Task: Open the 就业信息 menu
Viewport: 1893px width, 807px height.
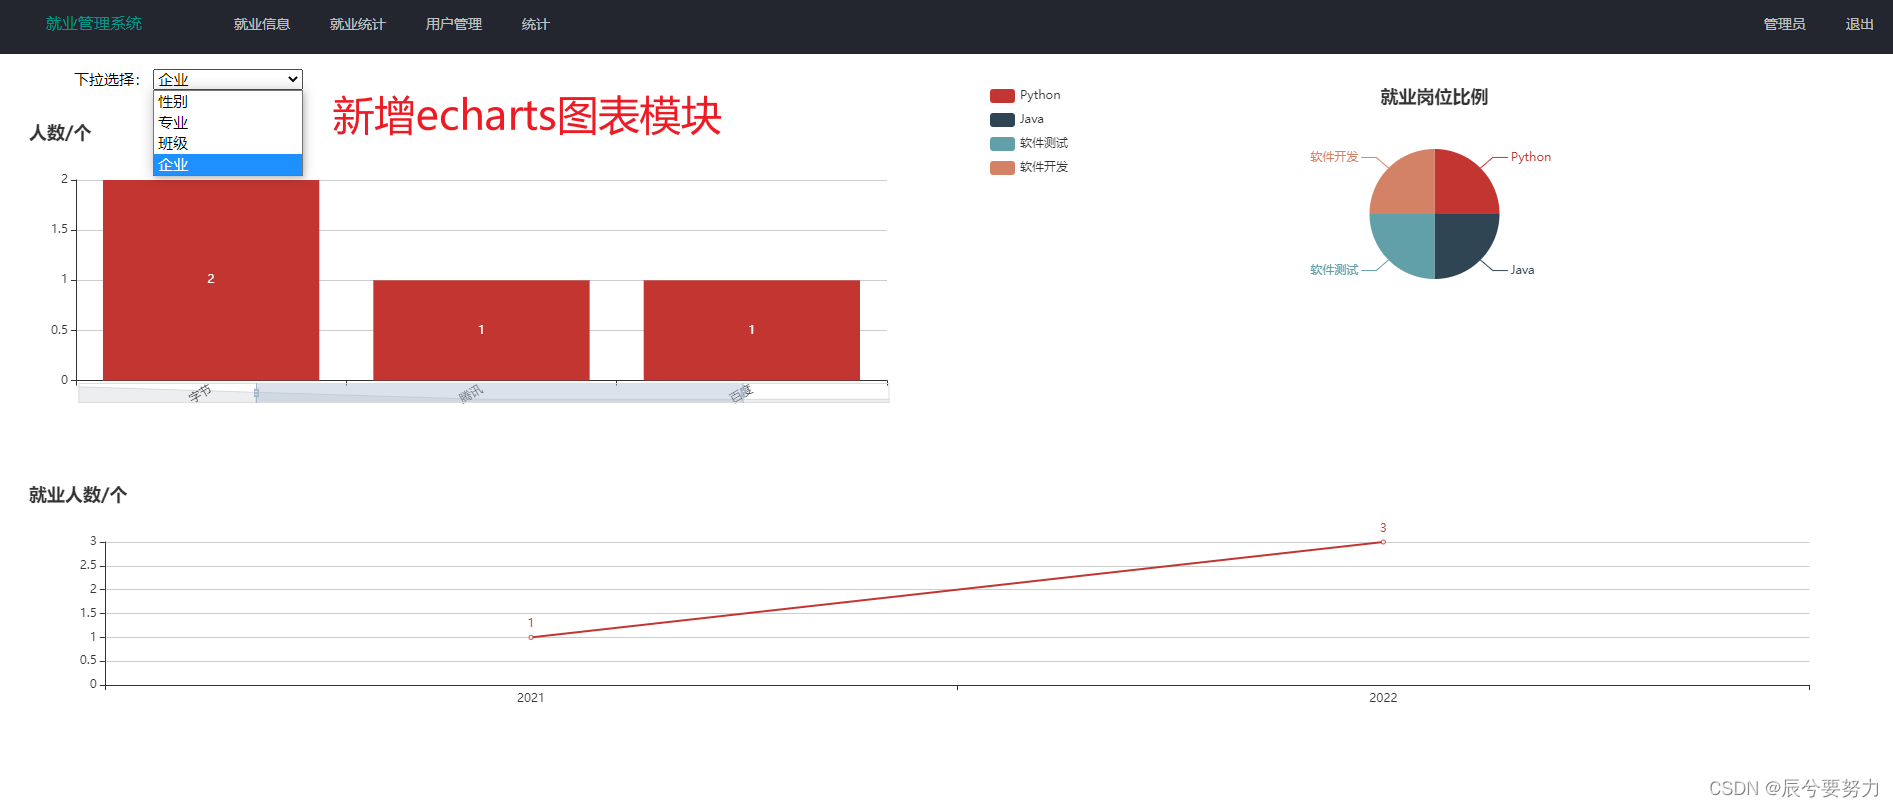Action: (x=262, y=24)
